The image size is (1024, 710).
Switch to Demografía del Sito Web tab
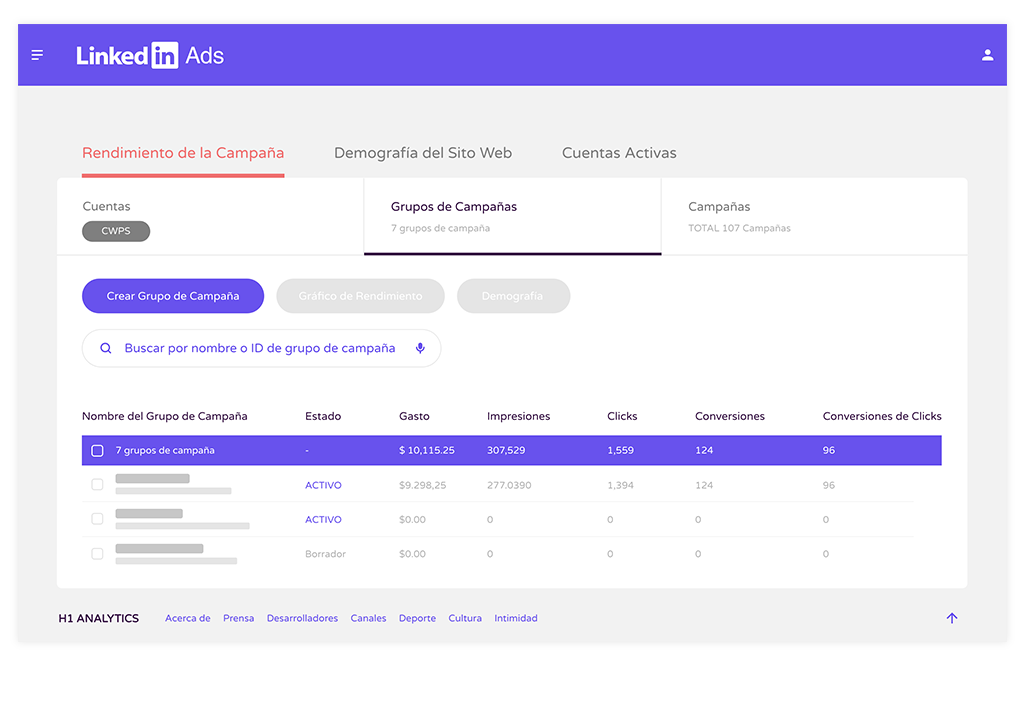click(x=422, y=153)
